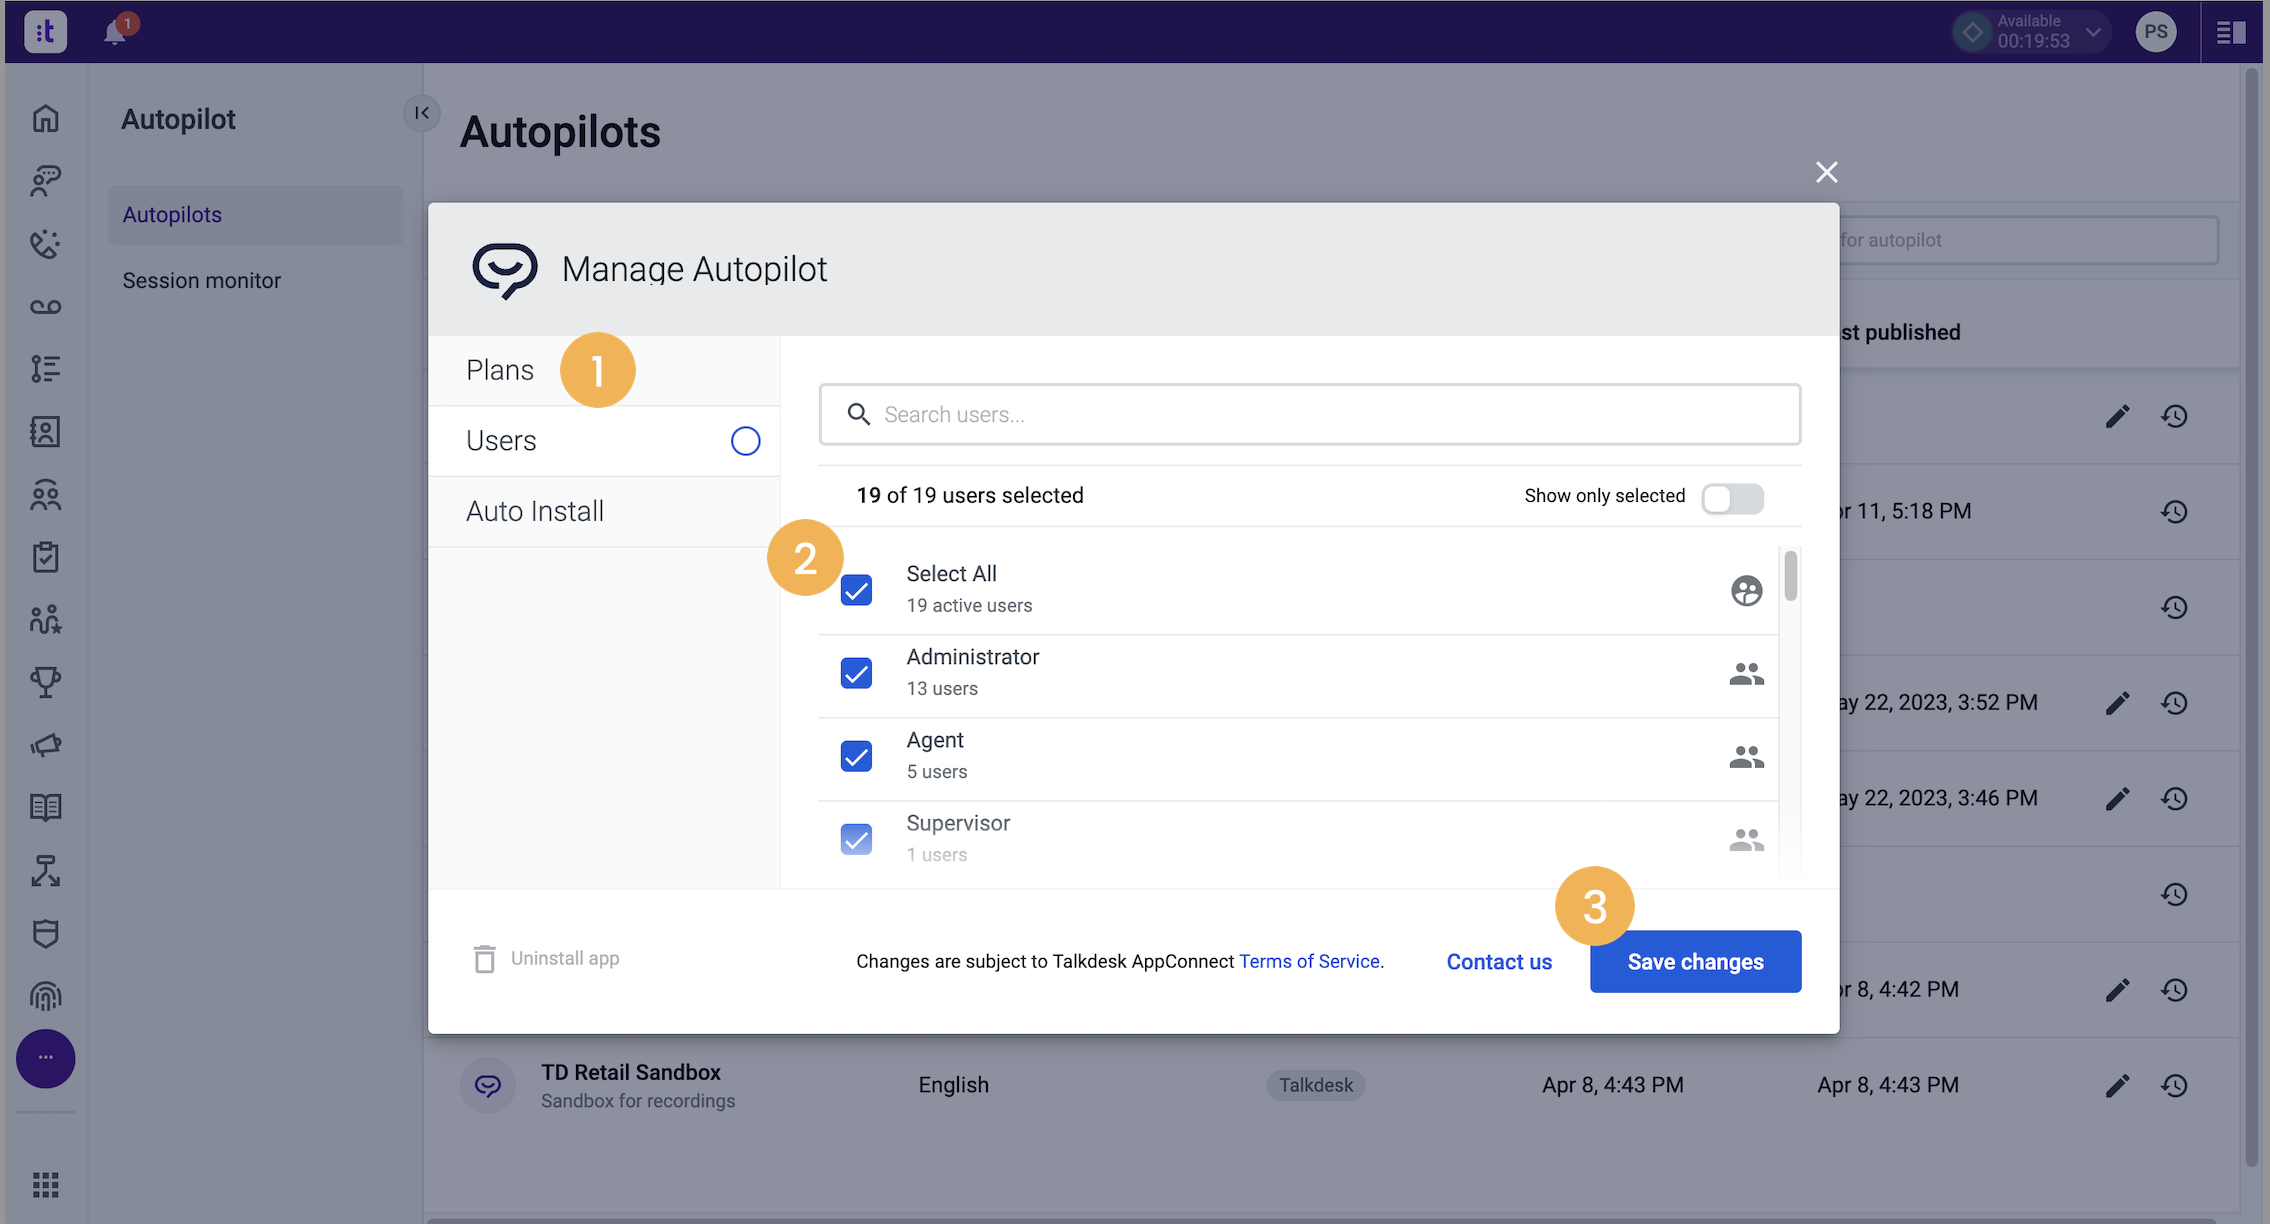The image size is (2270, 1224).
Task: Open the numbered list sidebar icon
Action: (45, 369)
